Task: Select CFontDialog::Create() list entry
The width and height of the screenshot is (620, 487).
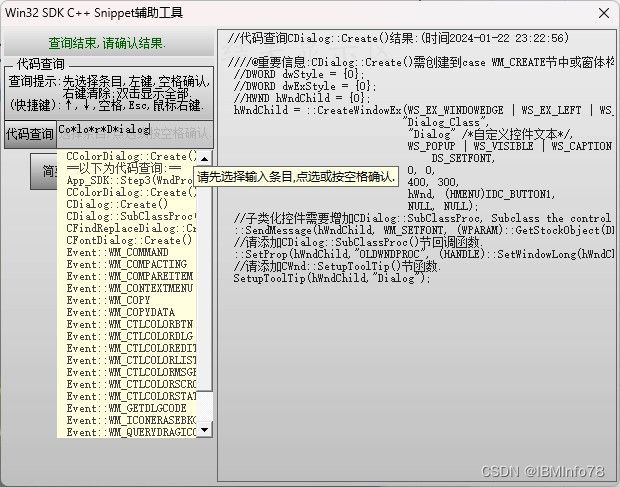Action: click(x=129, y=241)
